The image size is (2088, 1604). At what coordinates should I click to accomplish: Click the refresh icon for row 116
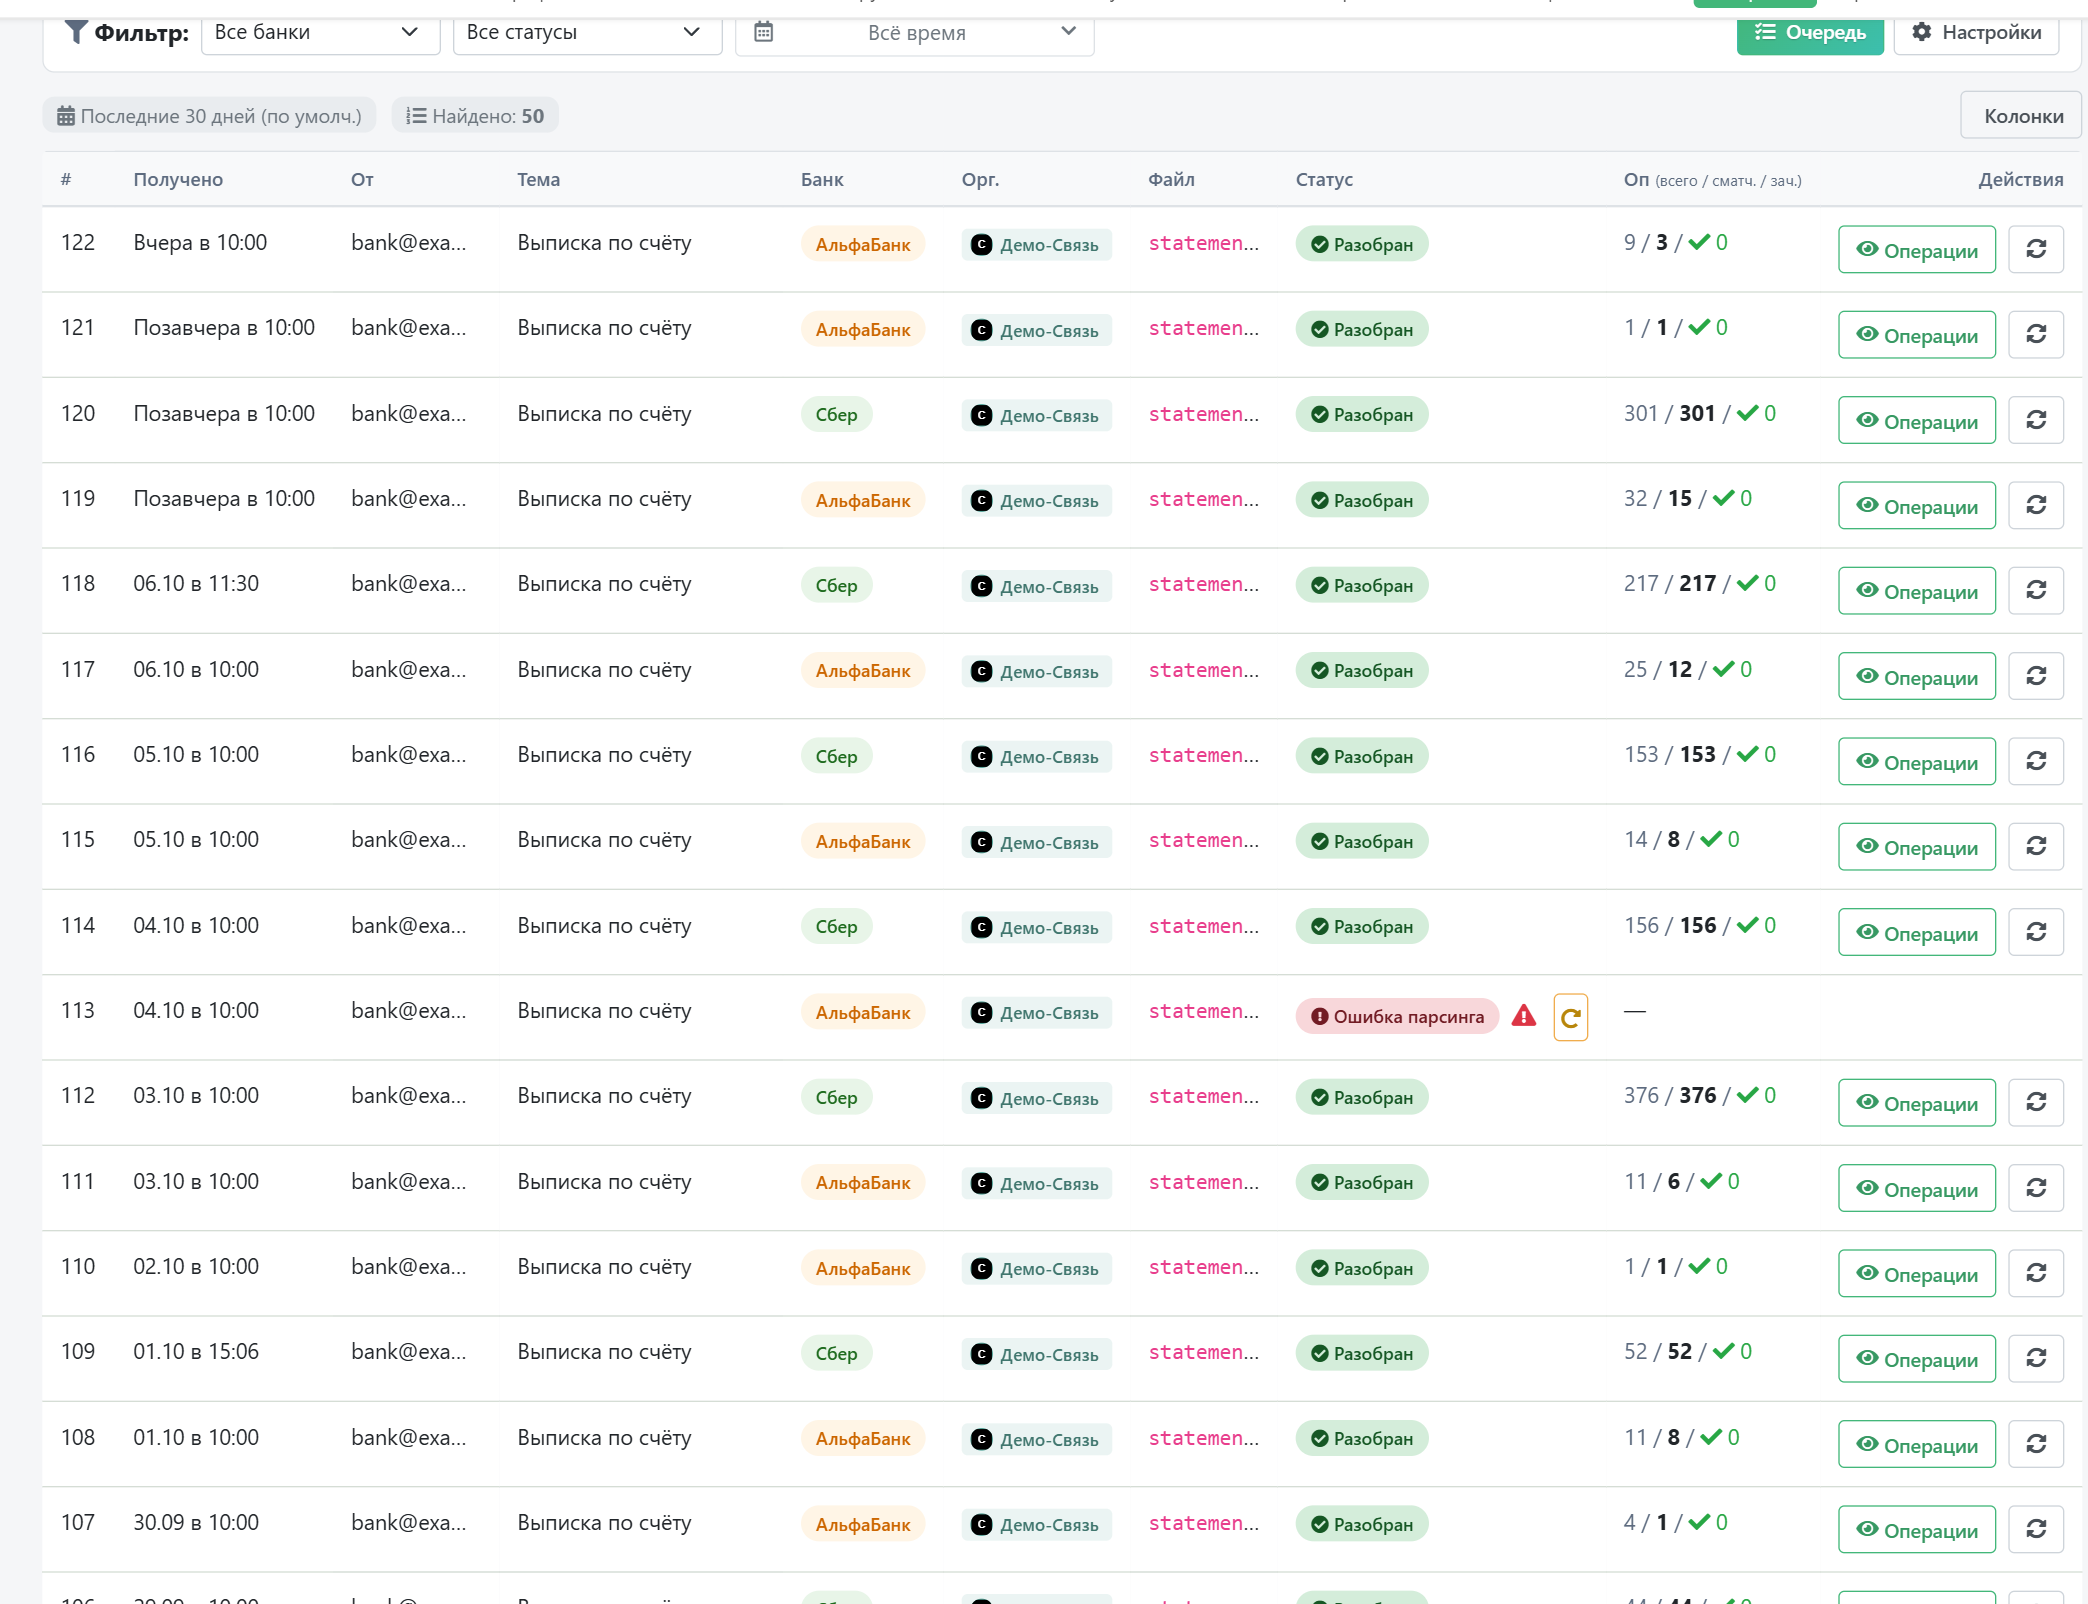(x=2036, y=761)
